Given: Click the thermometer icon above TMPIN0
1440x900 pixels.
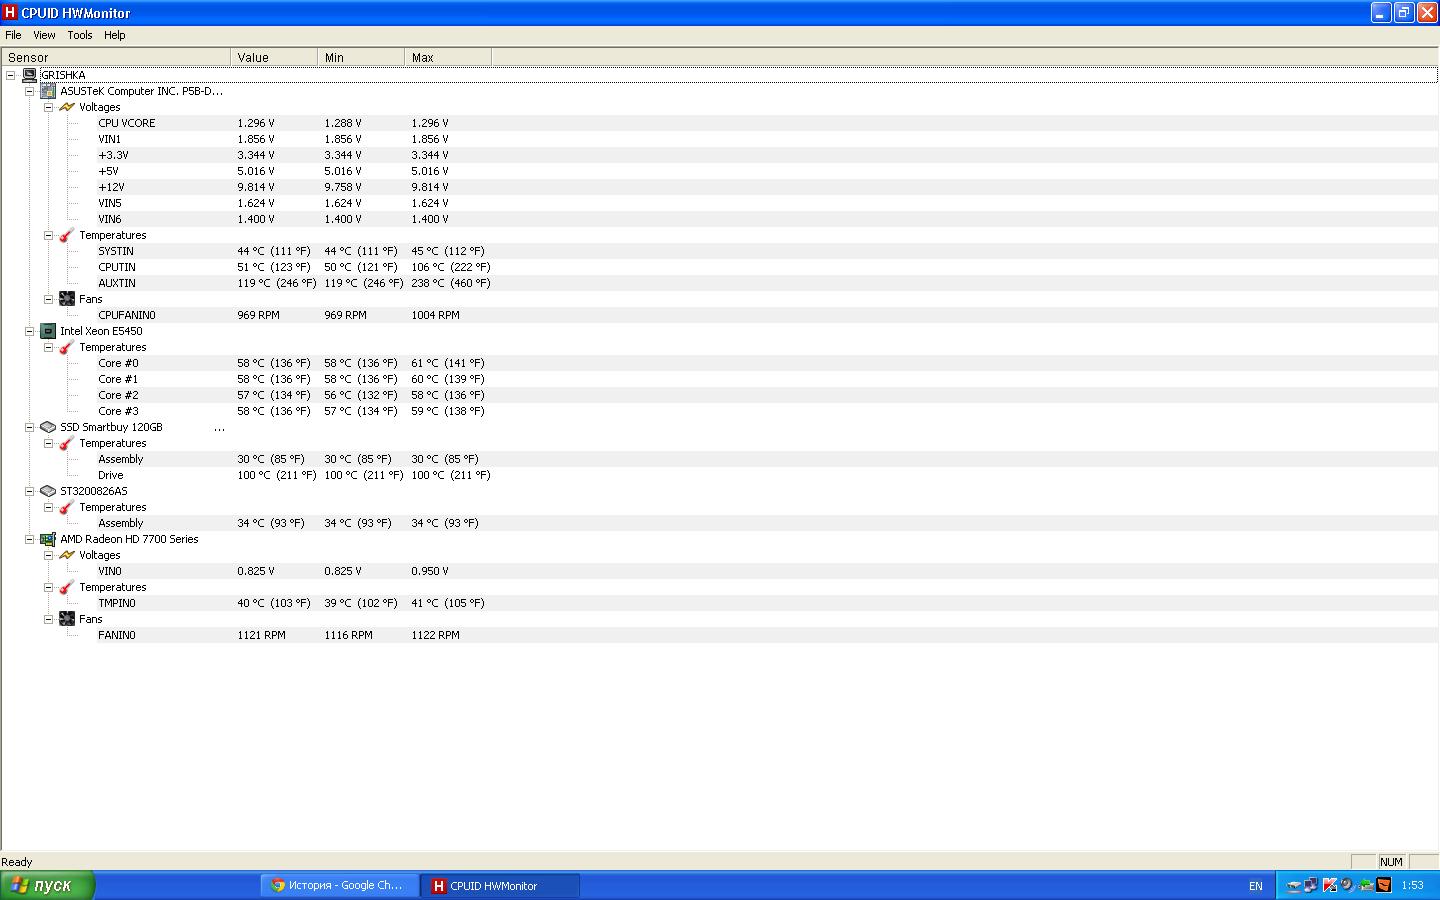Looking at the screenshot, I should point(67,587).
